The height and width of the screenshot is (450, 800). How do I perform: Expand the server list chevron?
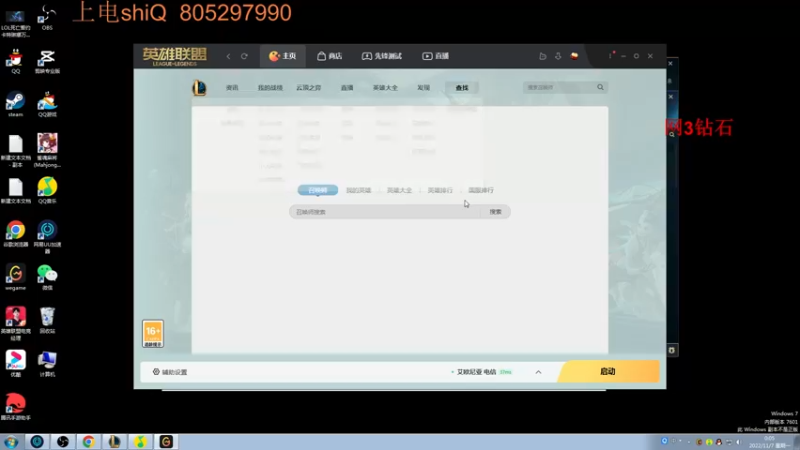click(538, 372)
